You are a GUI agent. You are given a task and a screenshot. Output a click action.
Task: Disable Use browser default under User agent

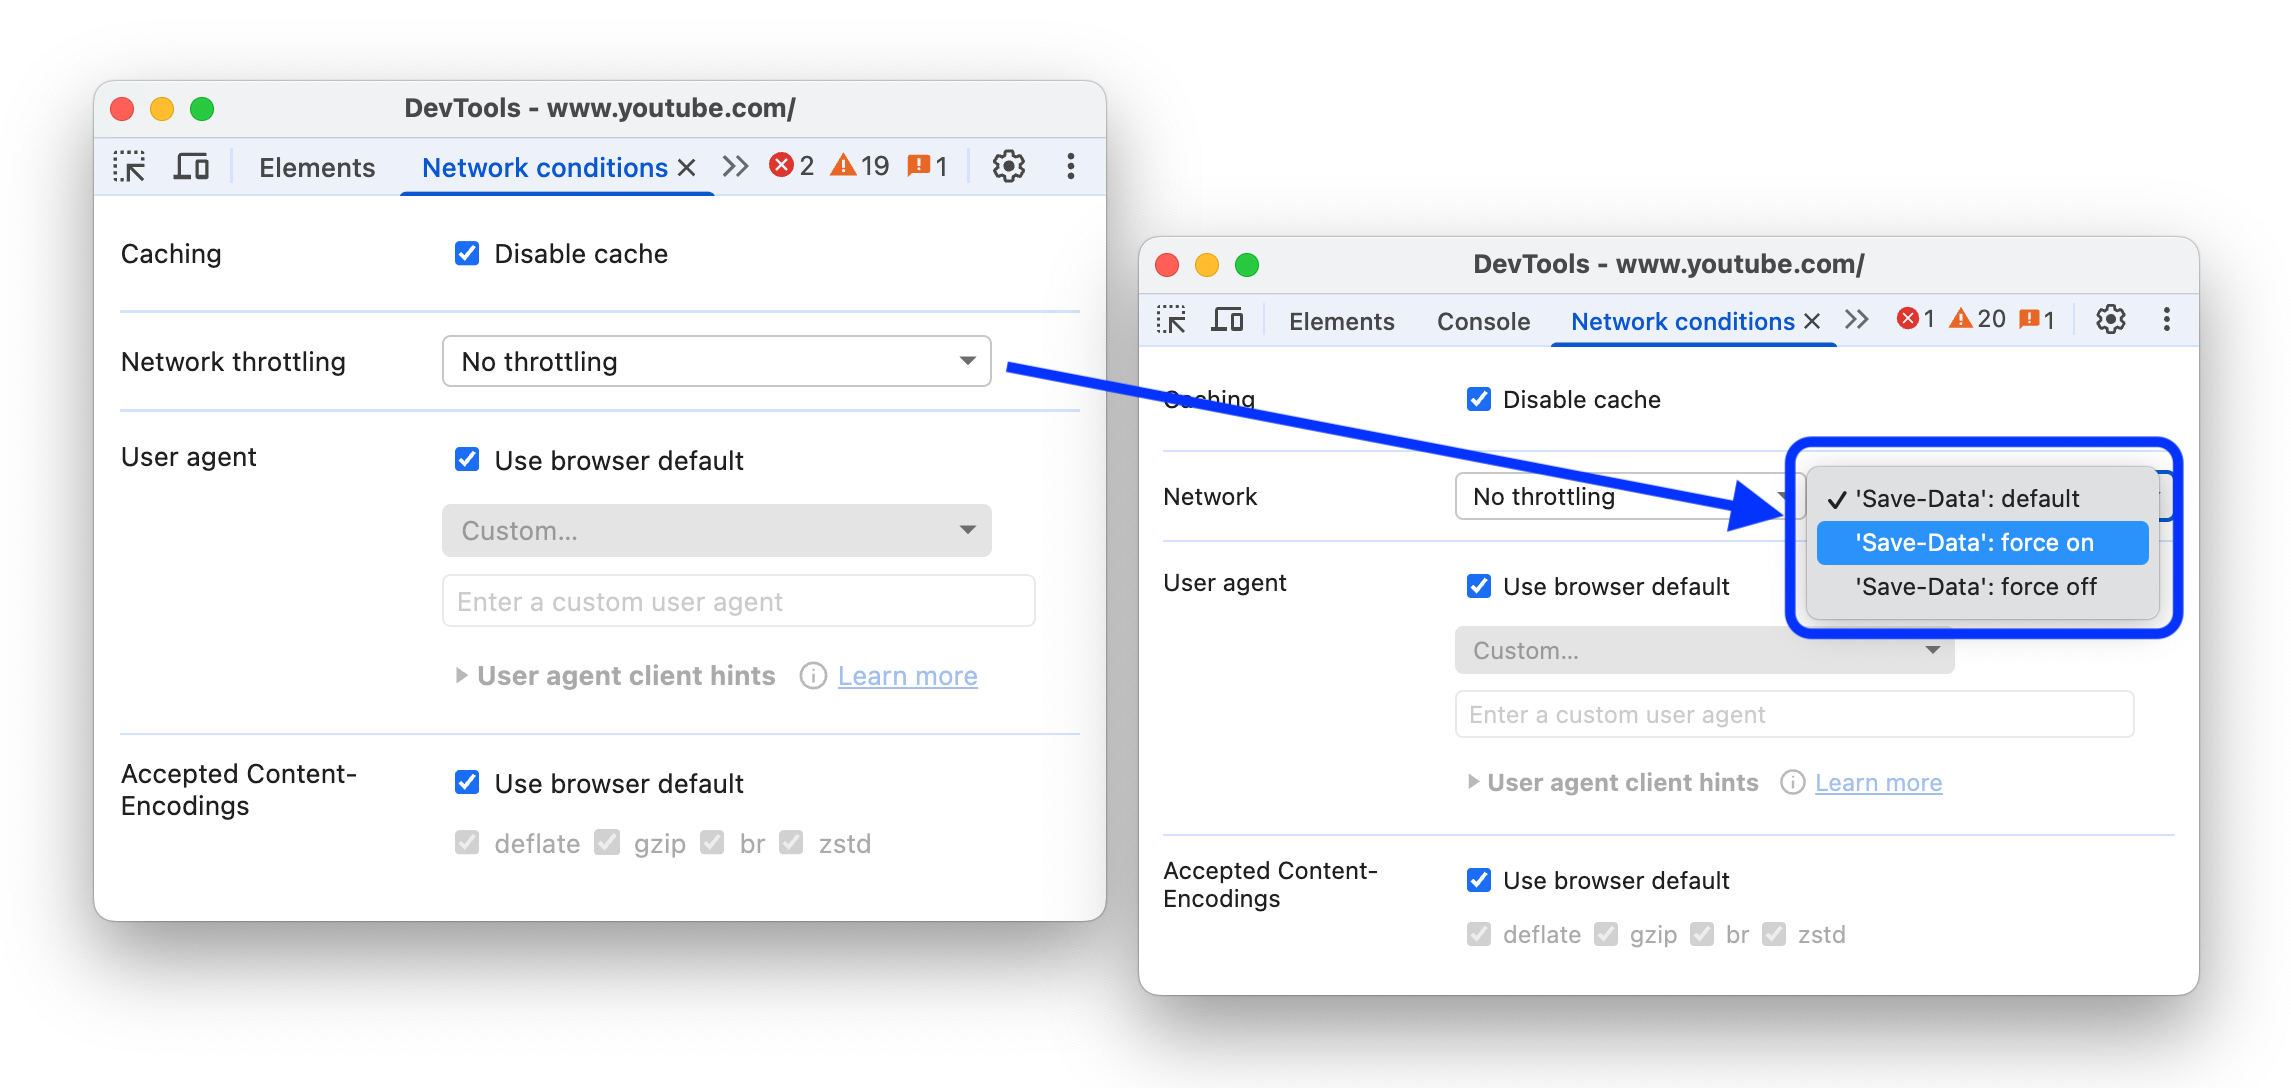467,459
